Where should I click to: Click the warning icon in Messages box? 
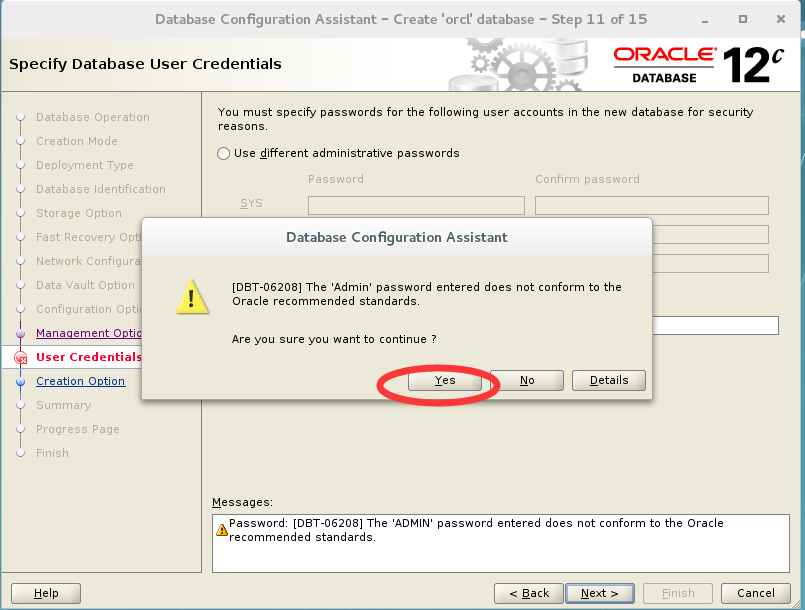[222, 530]
